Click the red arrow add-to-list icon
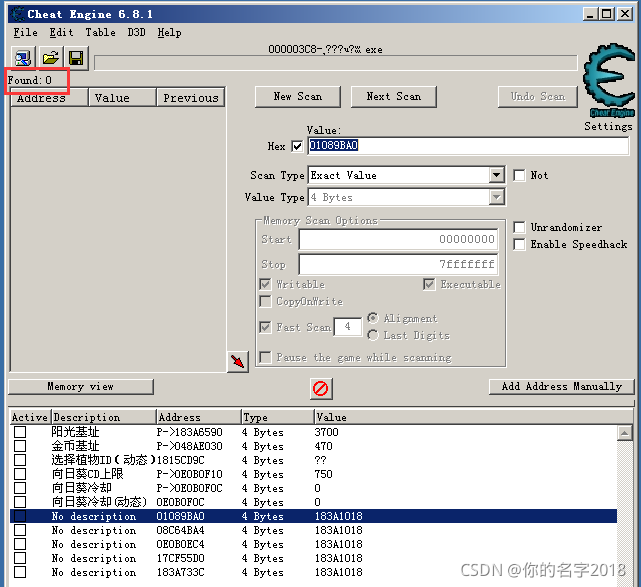Viewport: 641px width, 587px height. 238,362
